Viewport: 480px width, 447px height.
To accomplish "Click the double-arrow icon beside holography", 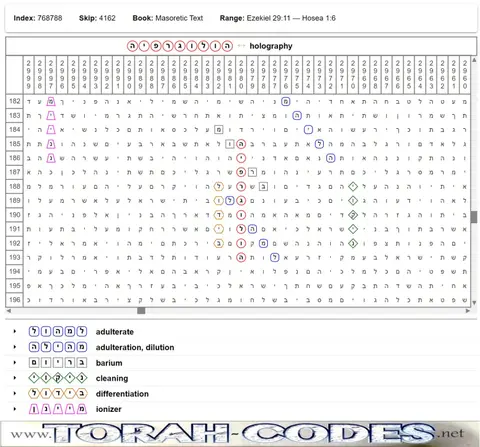I will coord(241,46).
